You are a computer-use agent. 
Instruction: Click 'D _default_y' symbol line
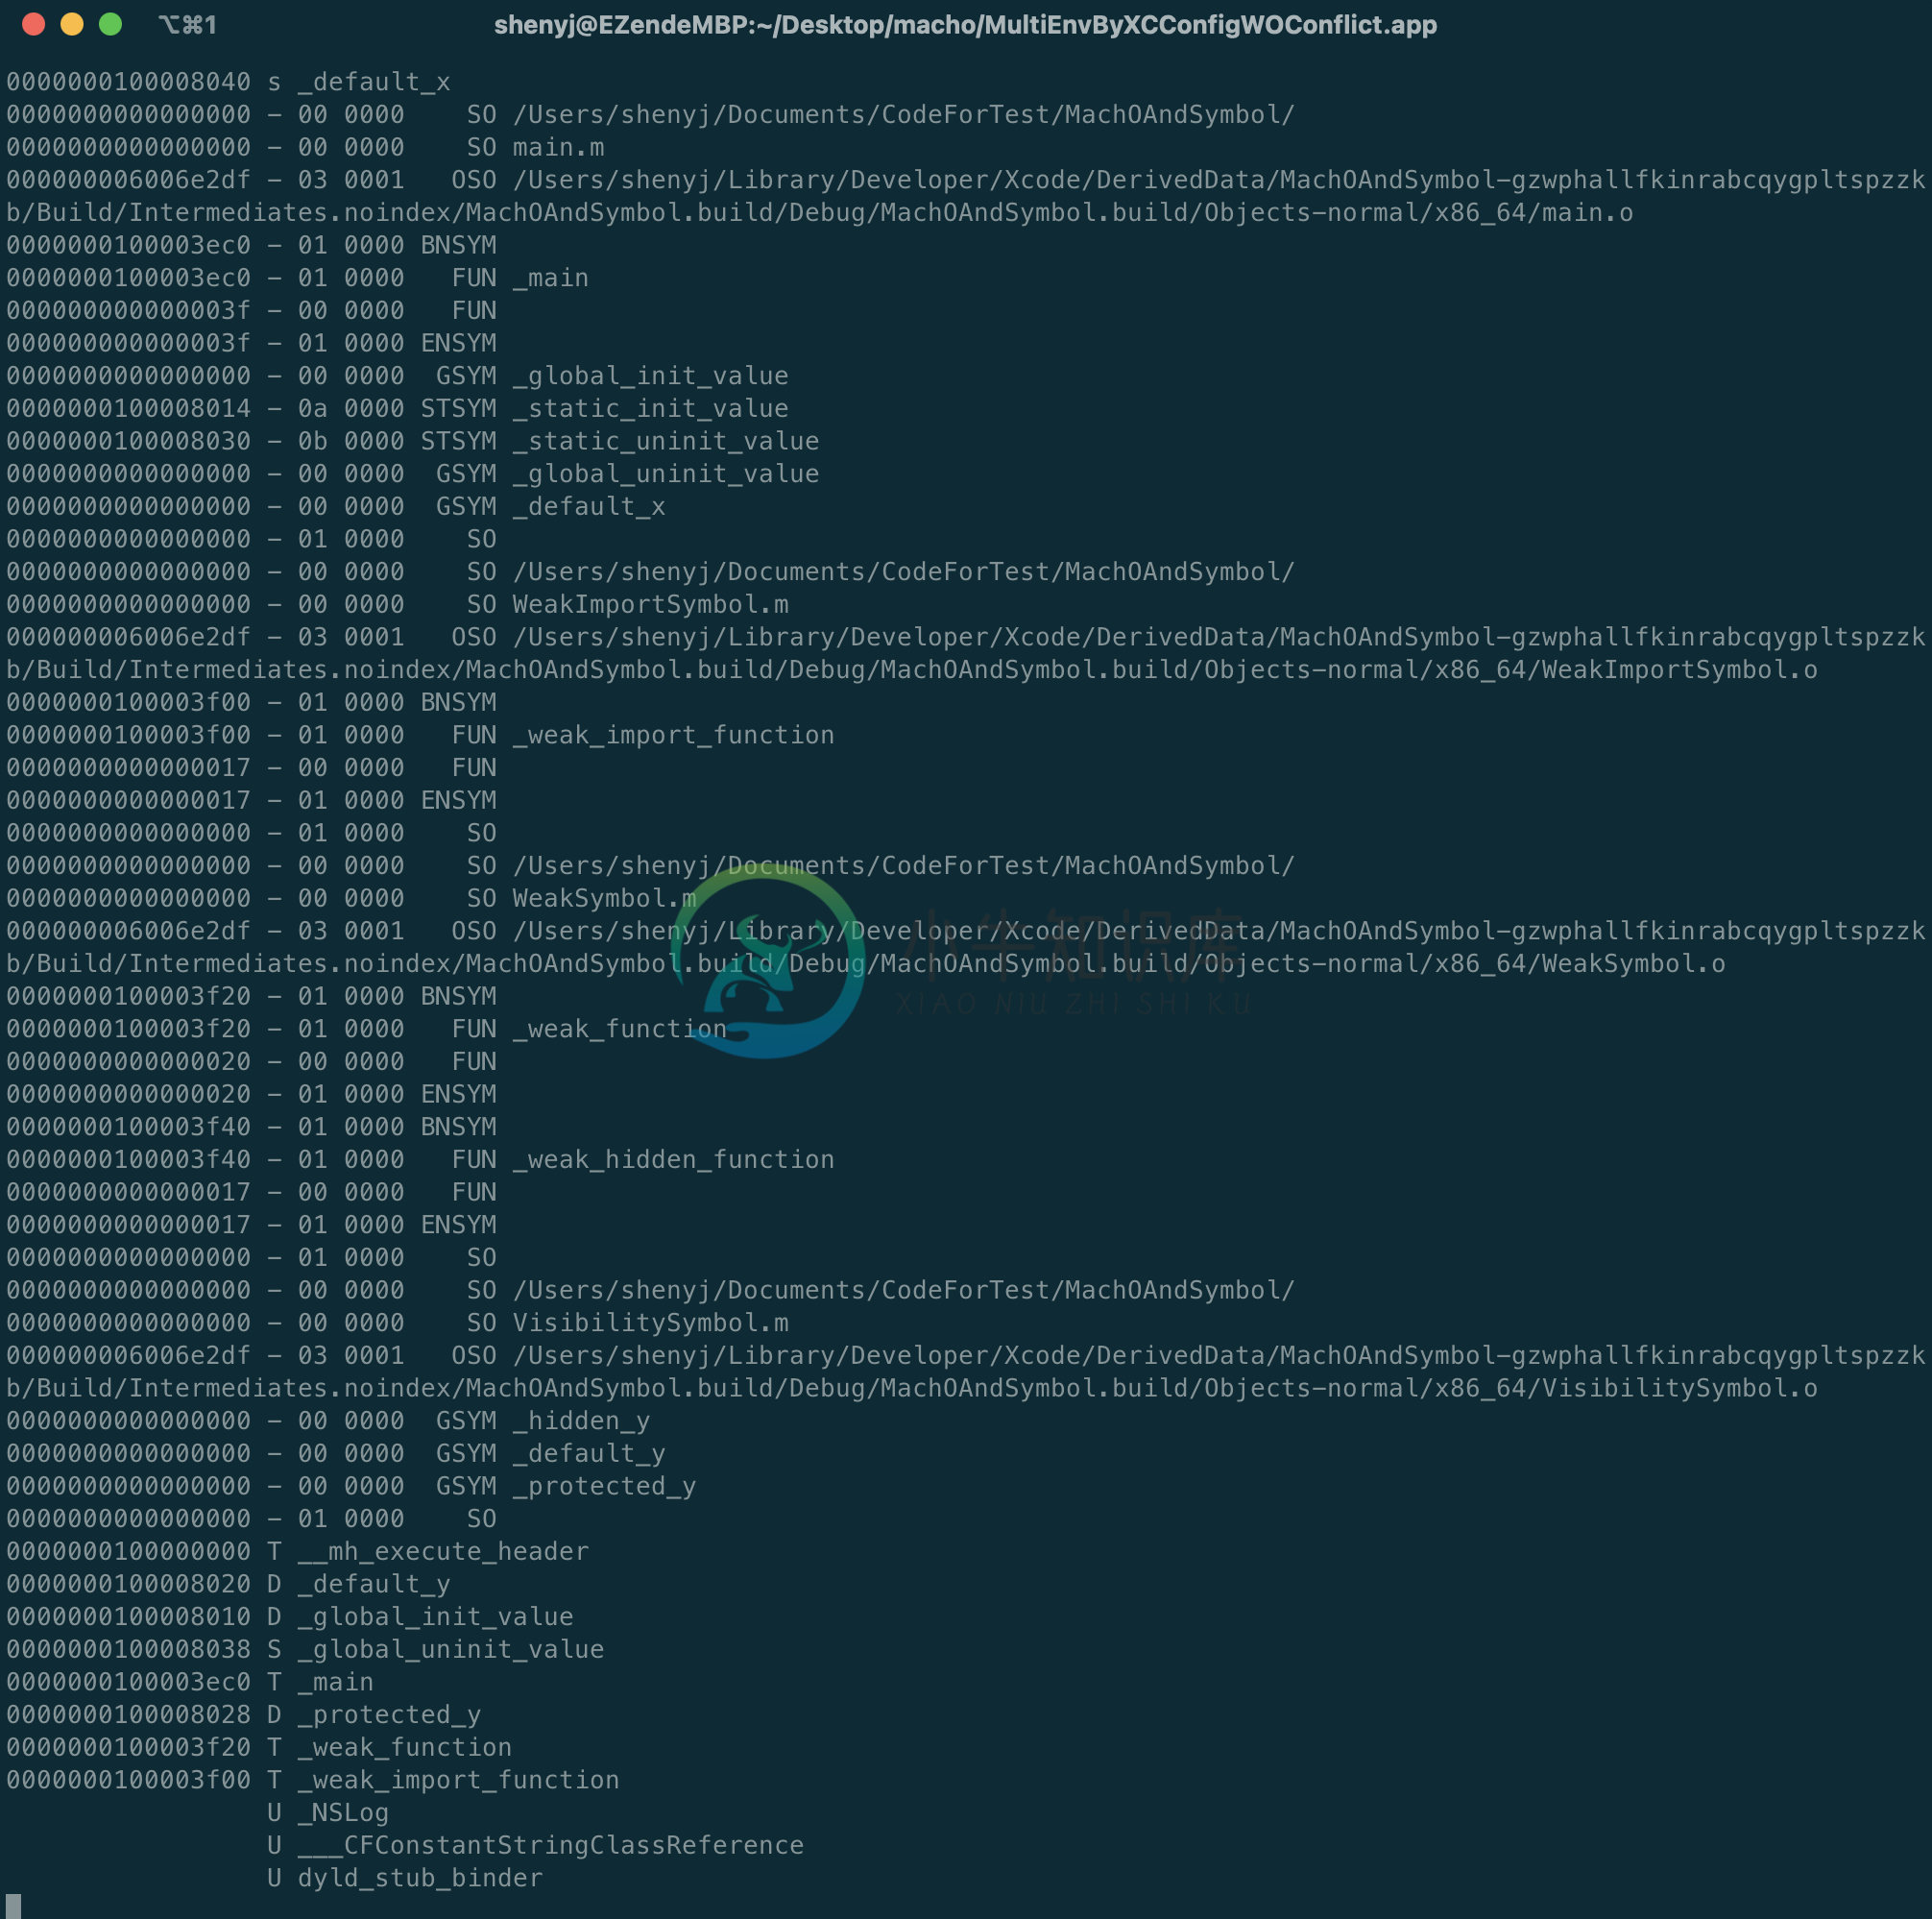[x=359, y=1584]
